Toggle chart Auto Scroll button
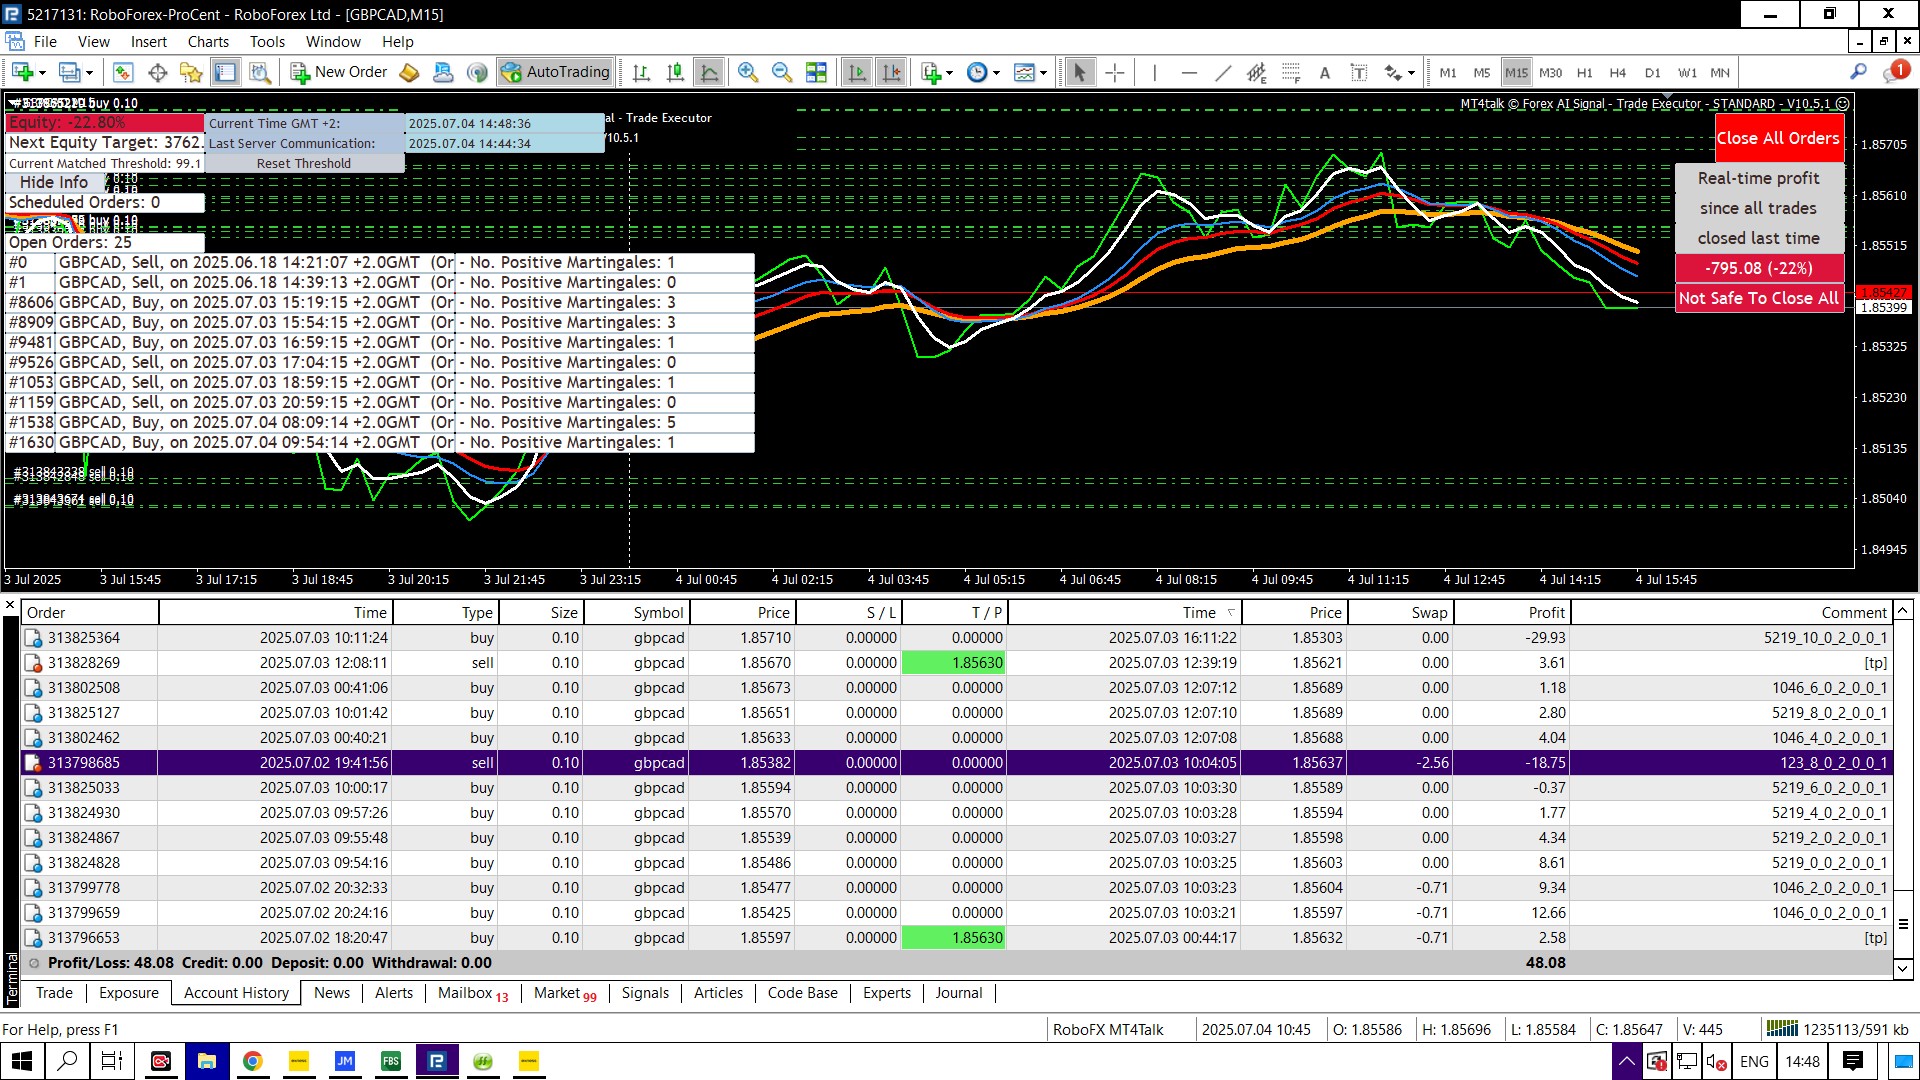Screen dimensions: 1920x1080 [857, 72]
